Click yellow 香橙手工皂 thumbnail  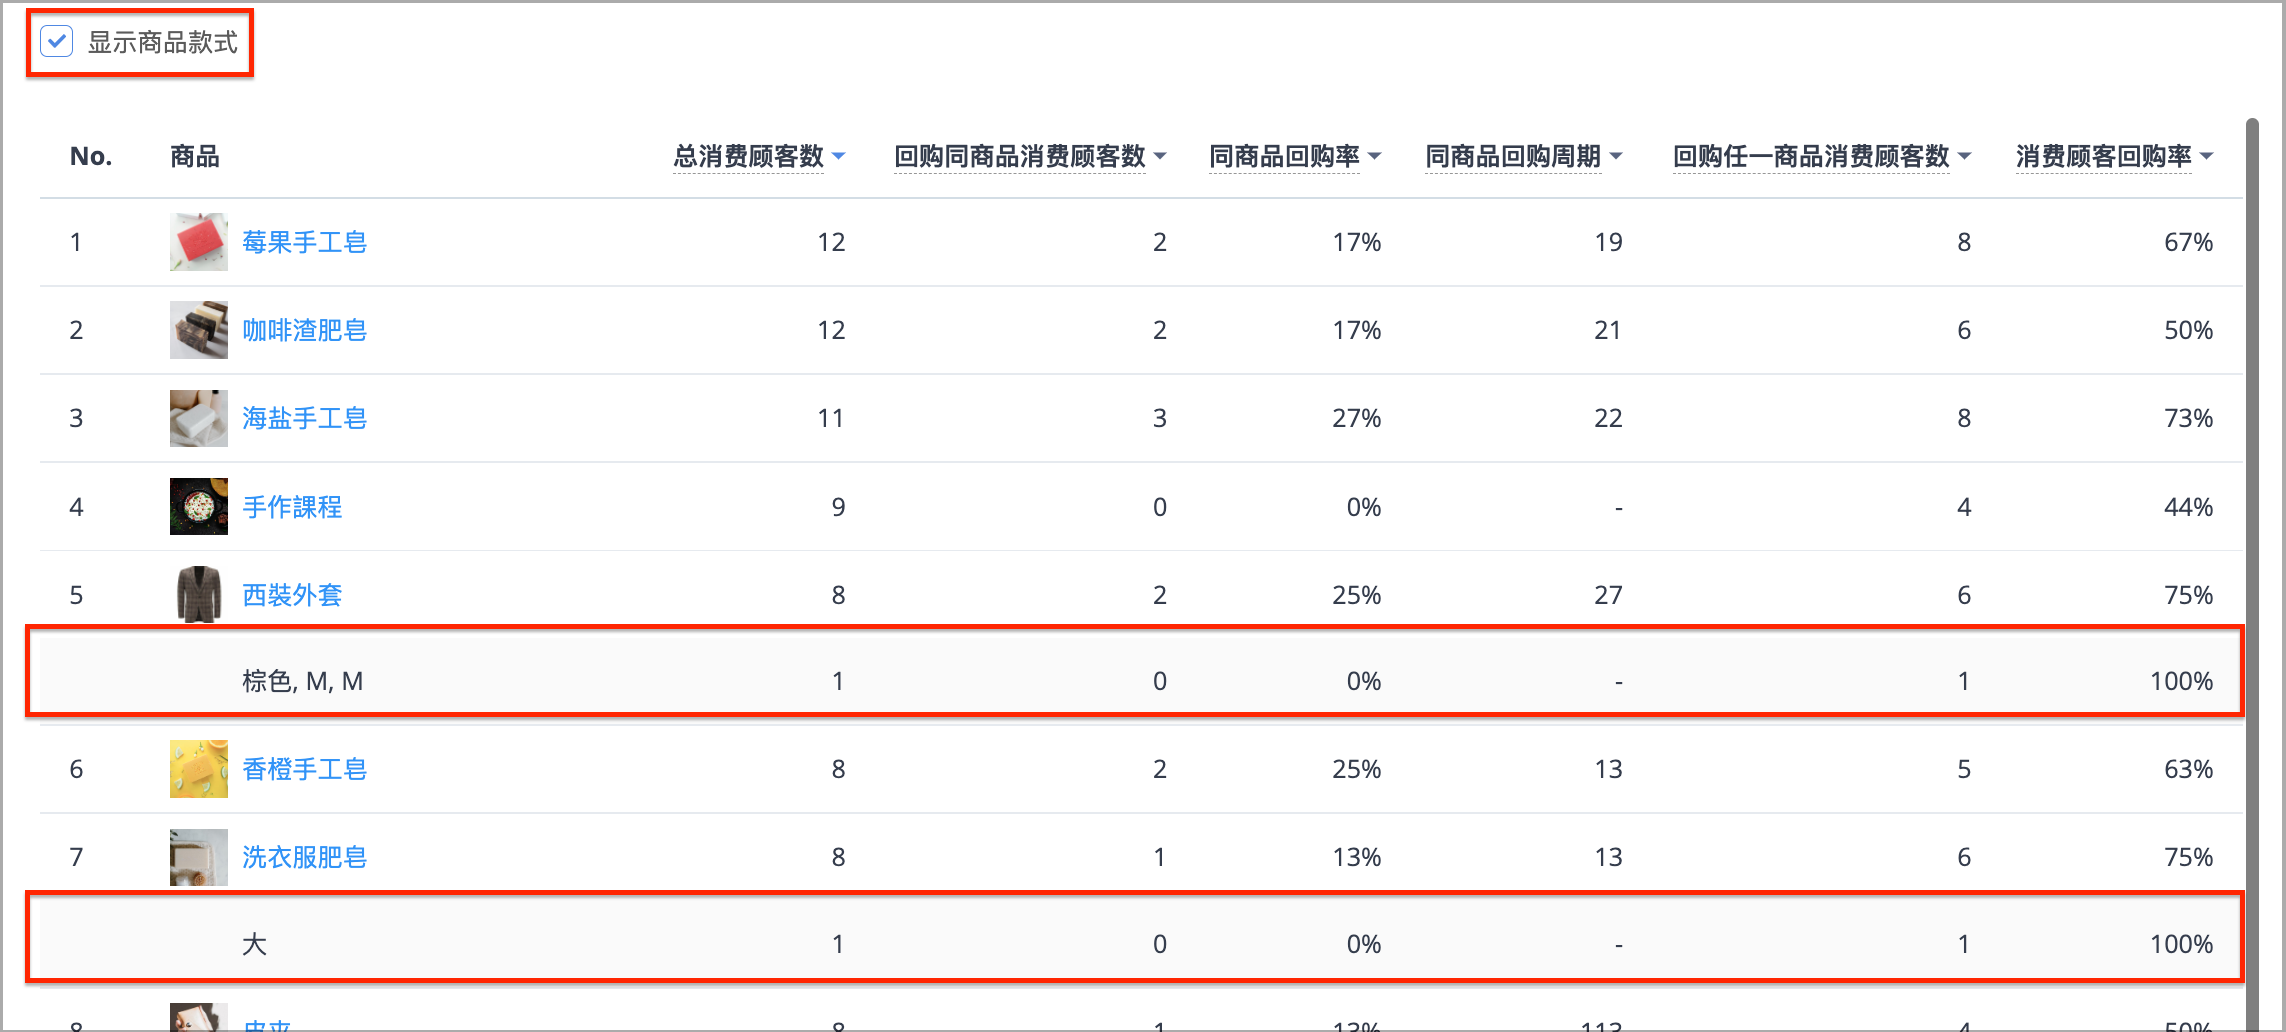point(199,769)
